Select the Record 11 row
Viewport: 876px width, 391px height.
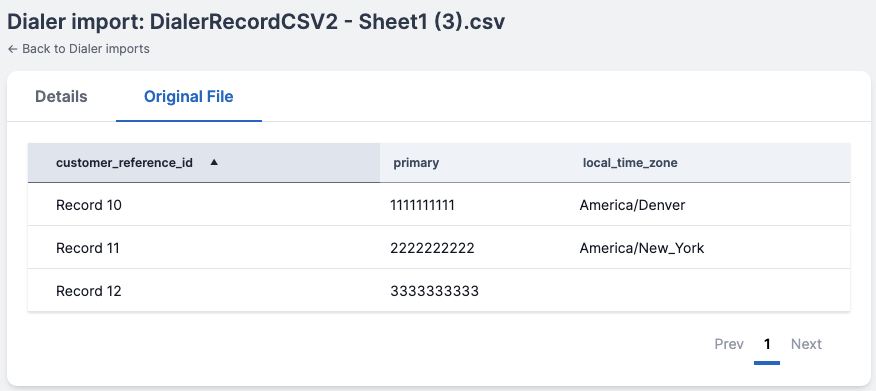click(x=439, y=247)
